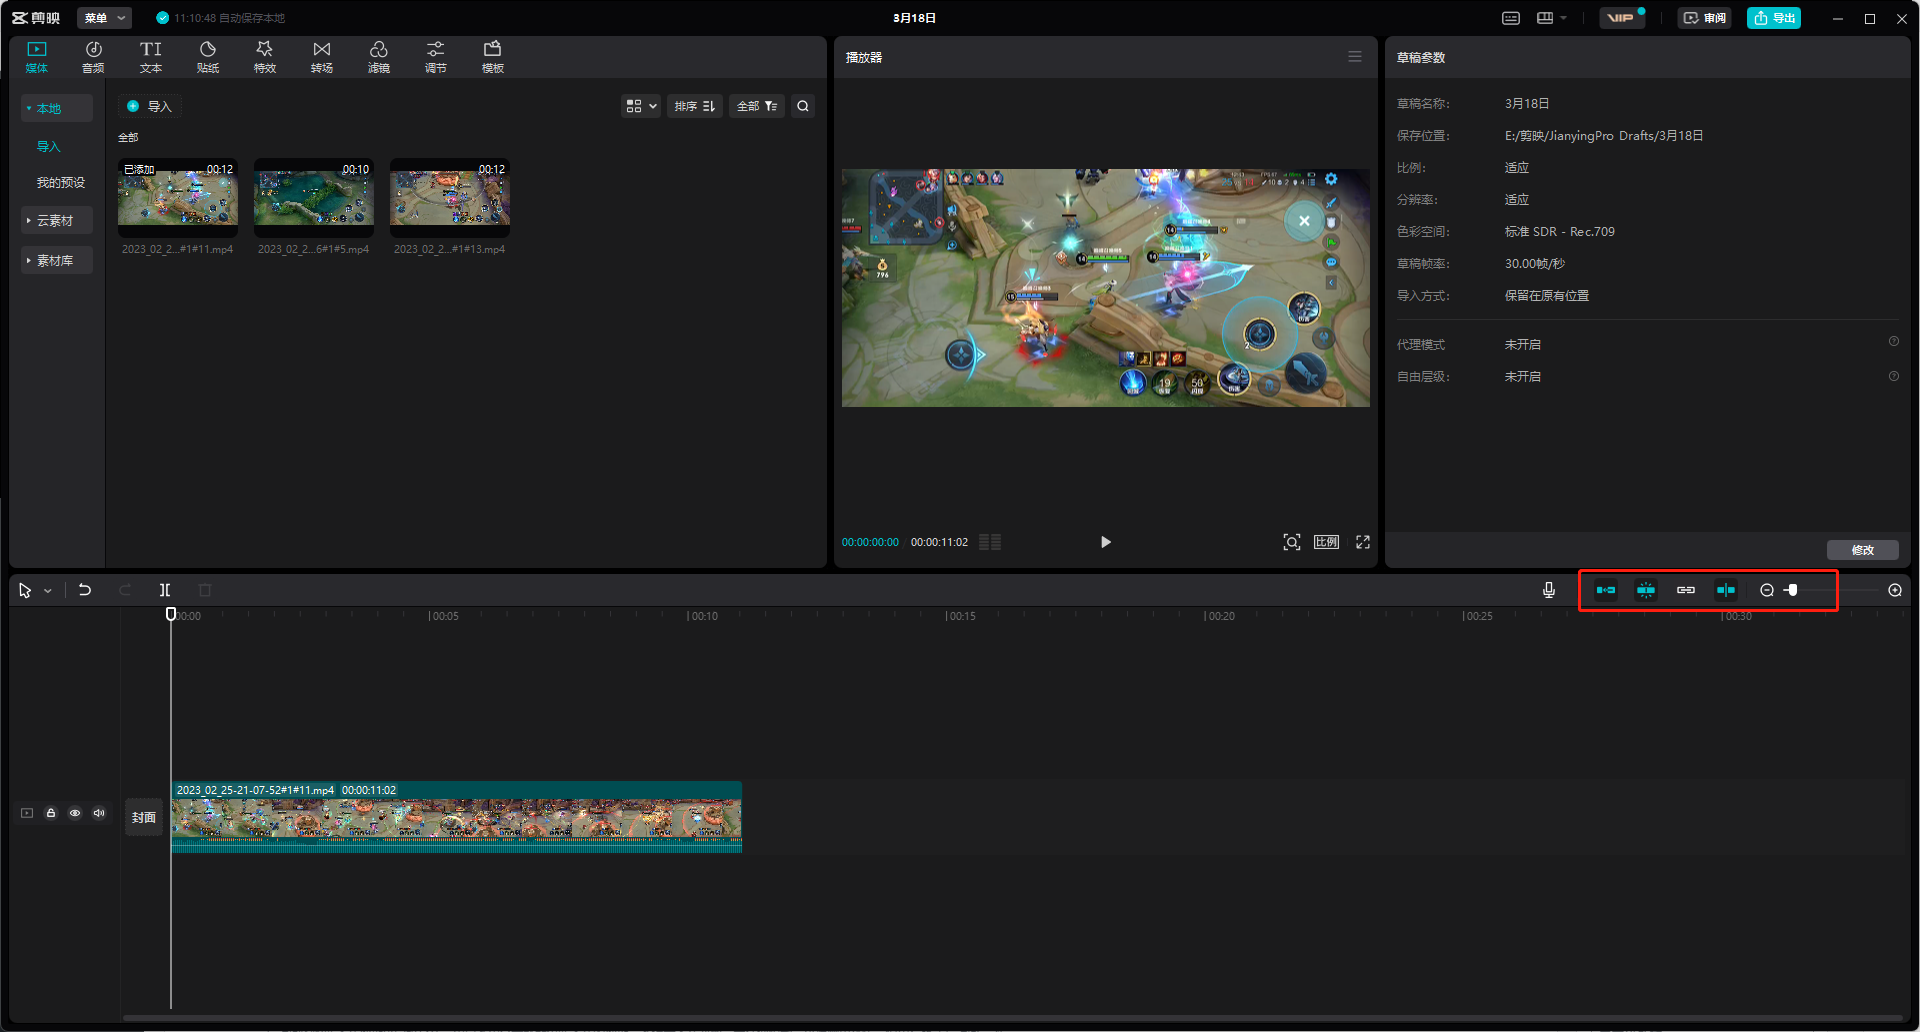Open the 文本 (Text) tab
Image resolution: width=1920 pixels, height=1032 pixels.
[150, 57]
